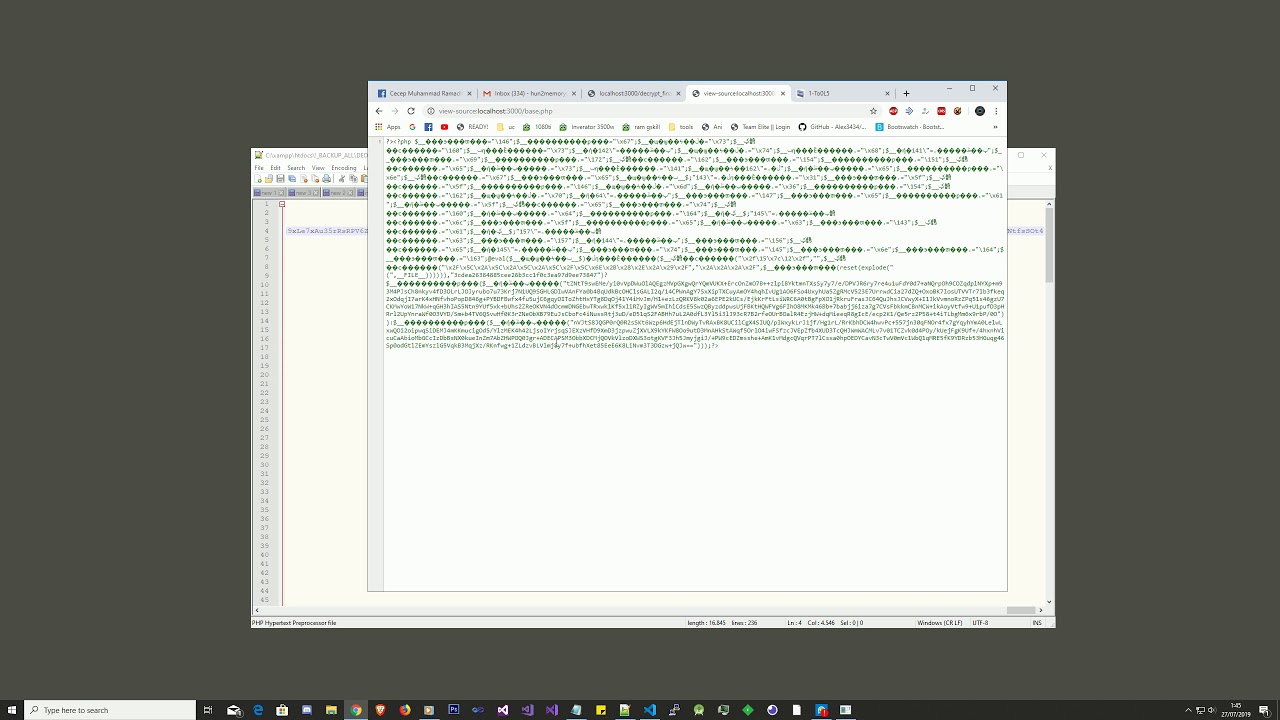Open the READY! bookmark

tap(472, 127)
